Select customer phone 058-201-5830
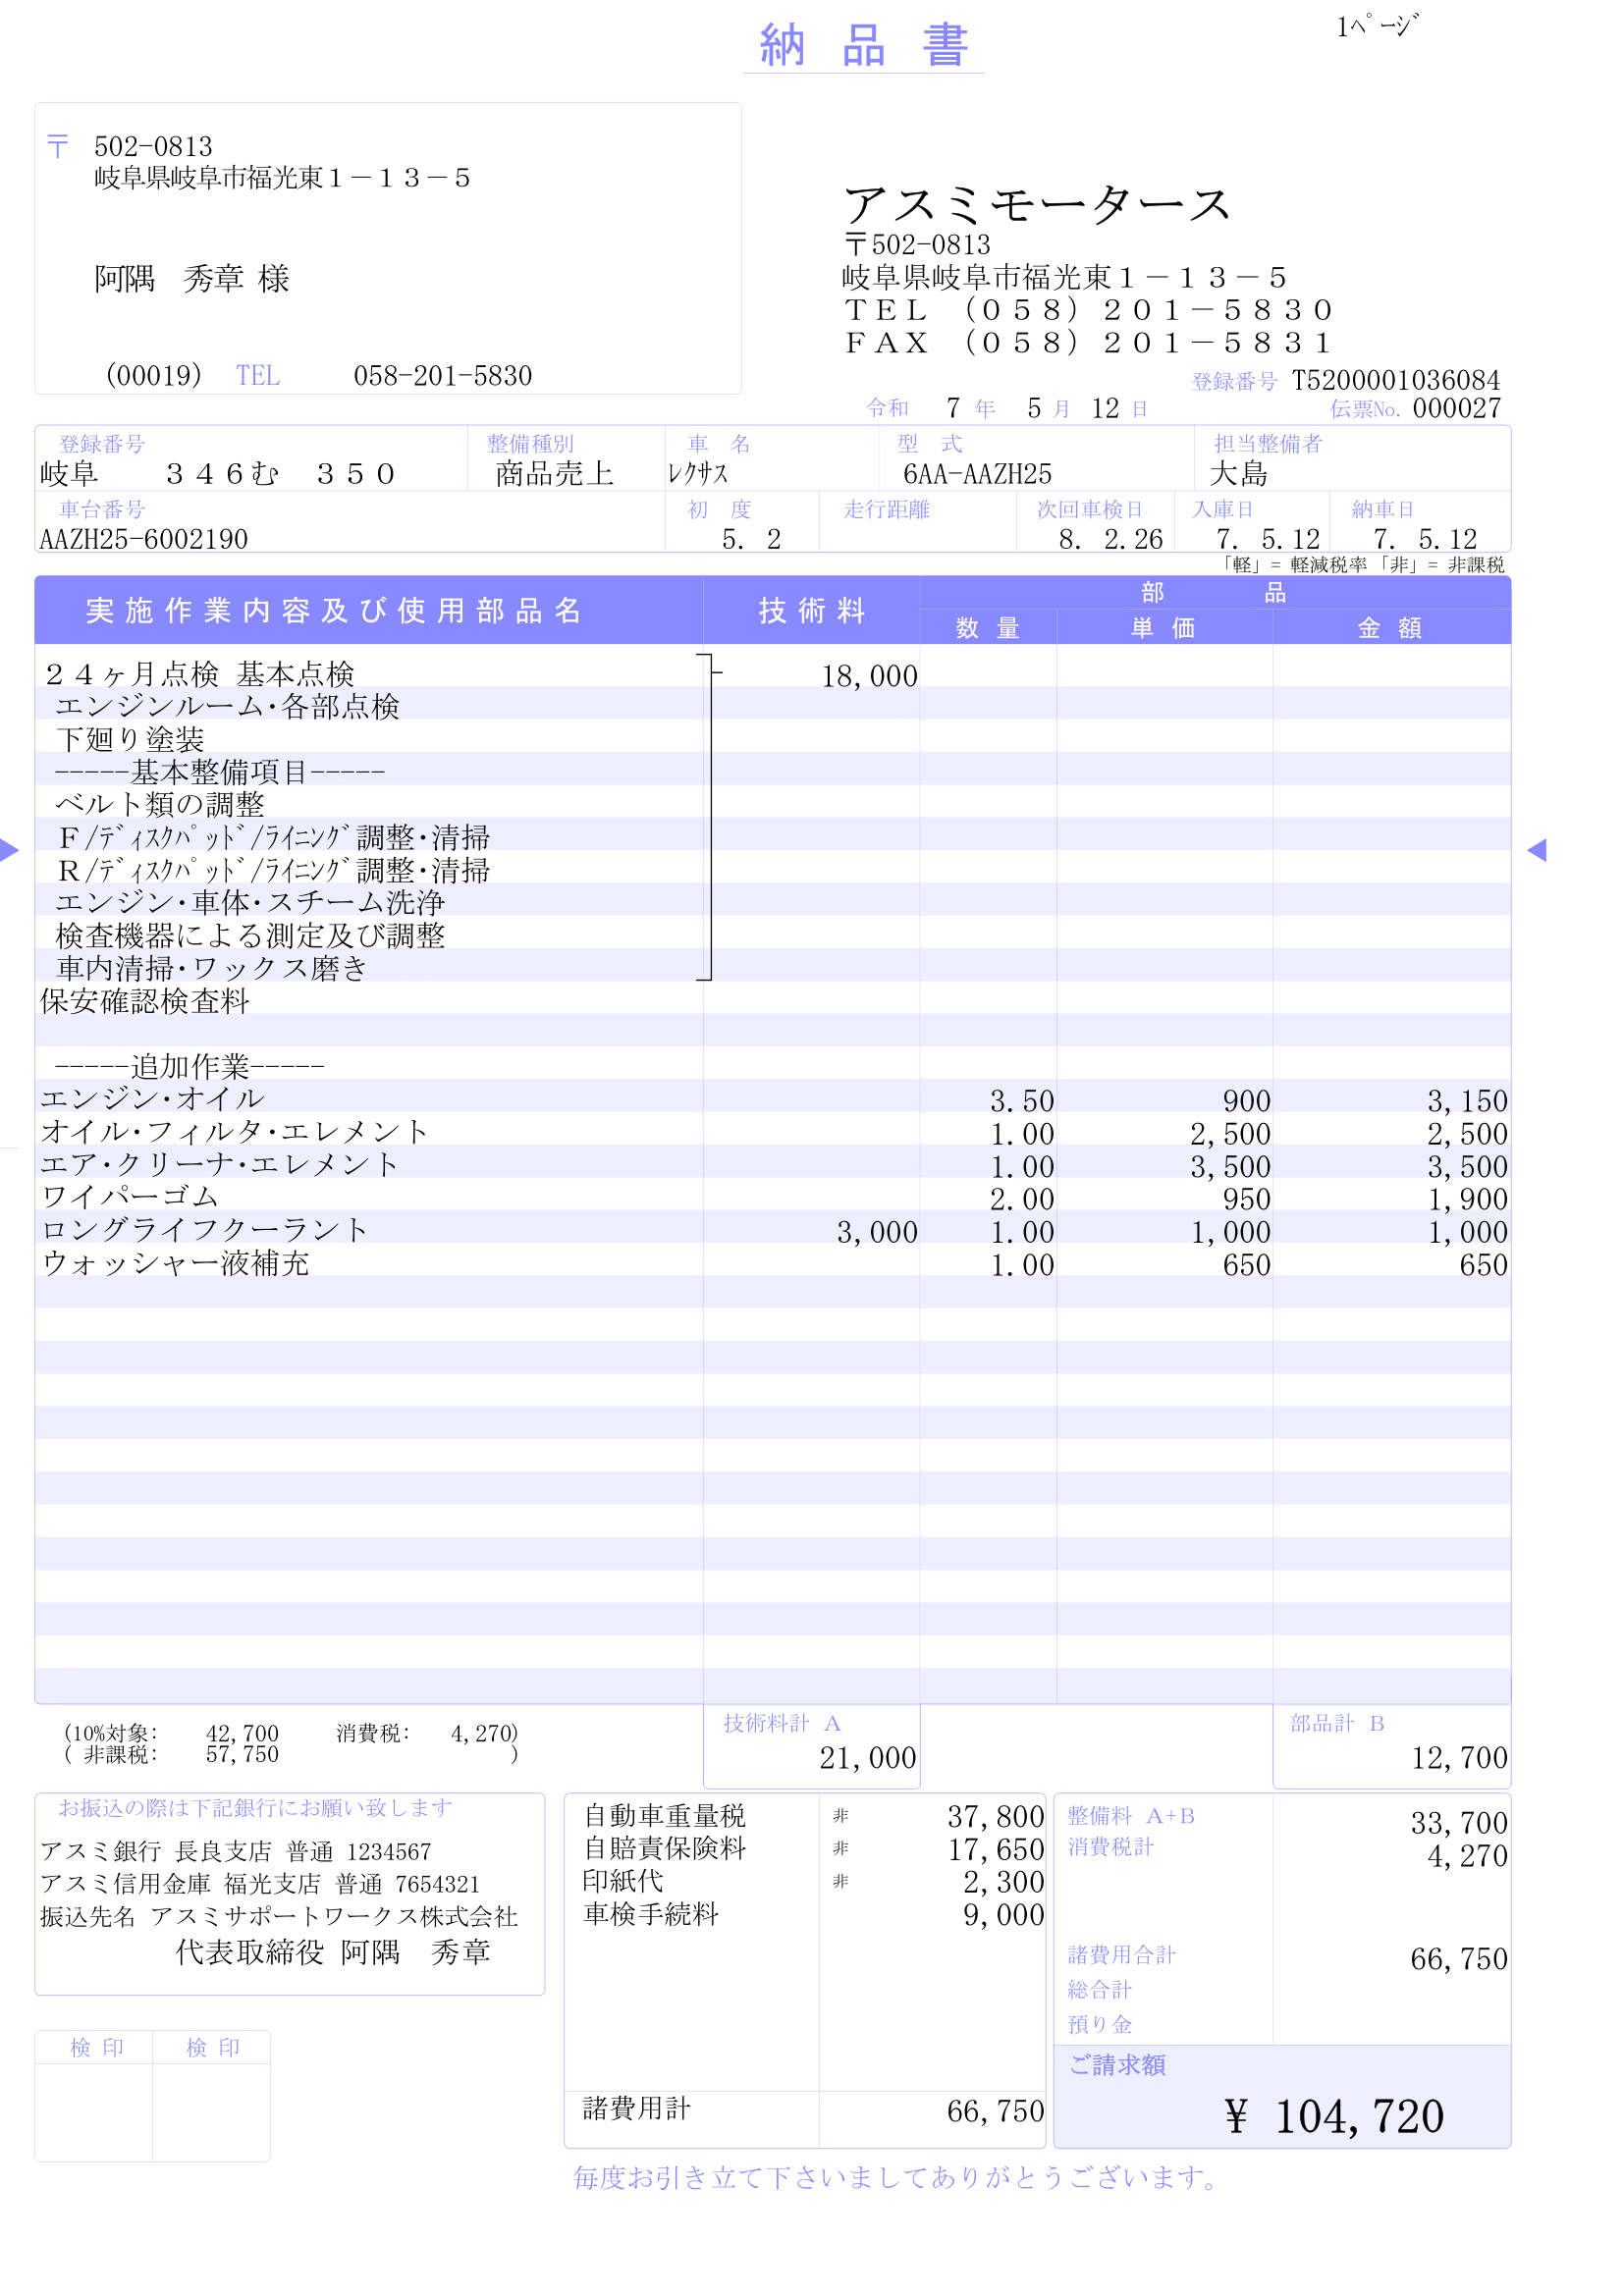 (x=442, y=376)
